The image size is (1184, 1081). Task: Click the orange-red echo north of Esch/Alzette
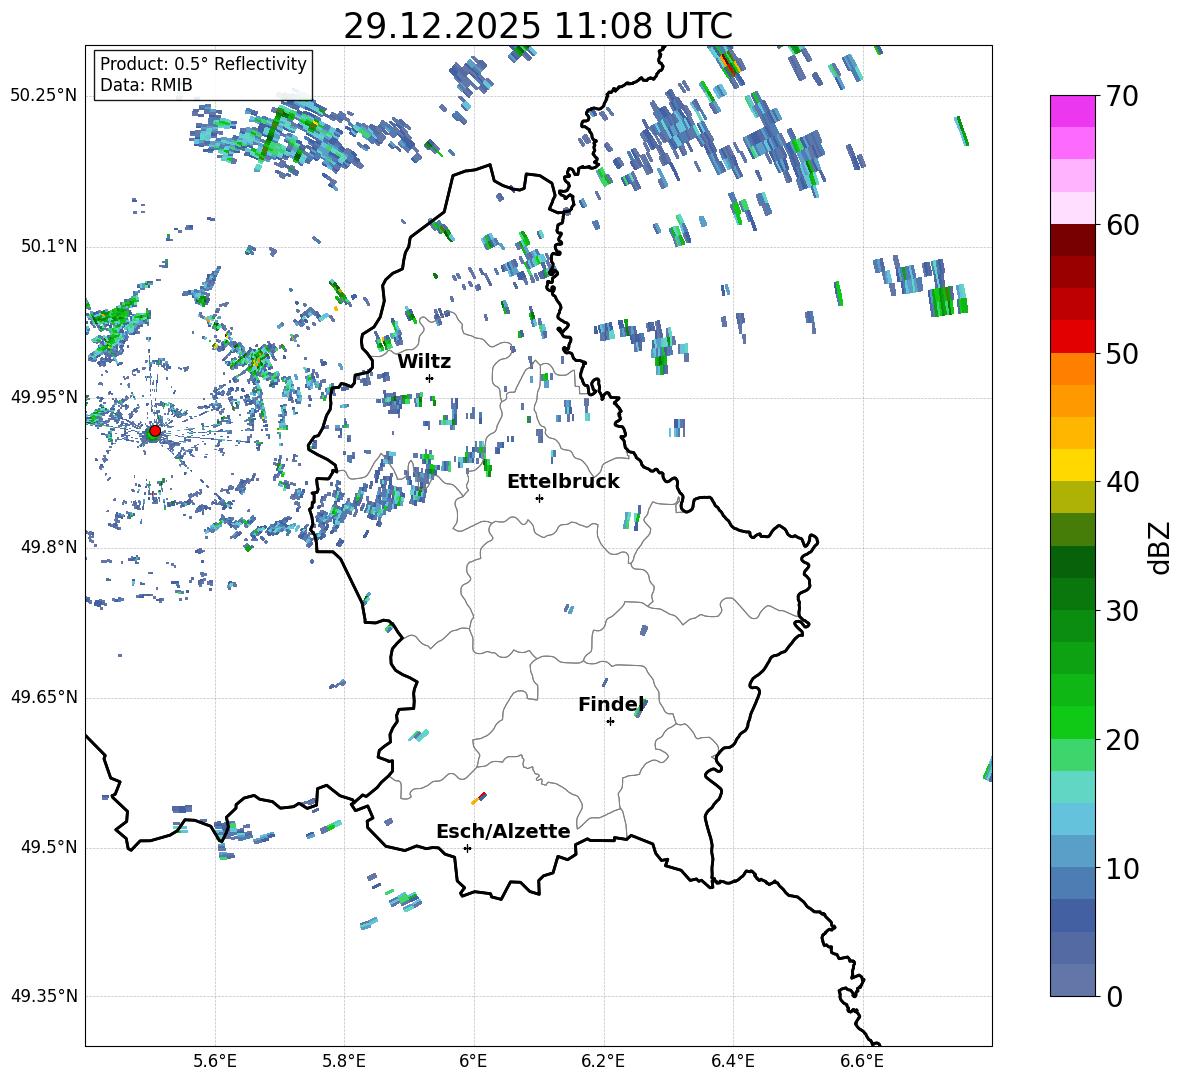pyautogui.click(x=479, y=798)
